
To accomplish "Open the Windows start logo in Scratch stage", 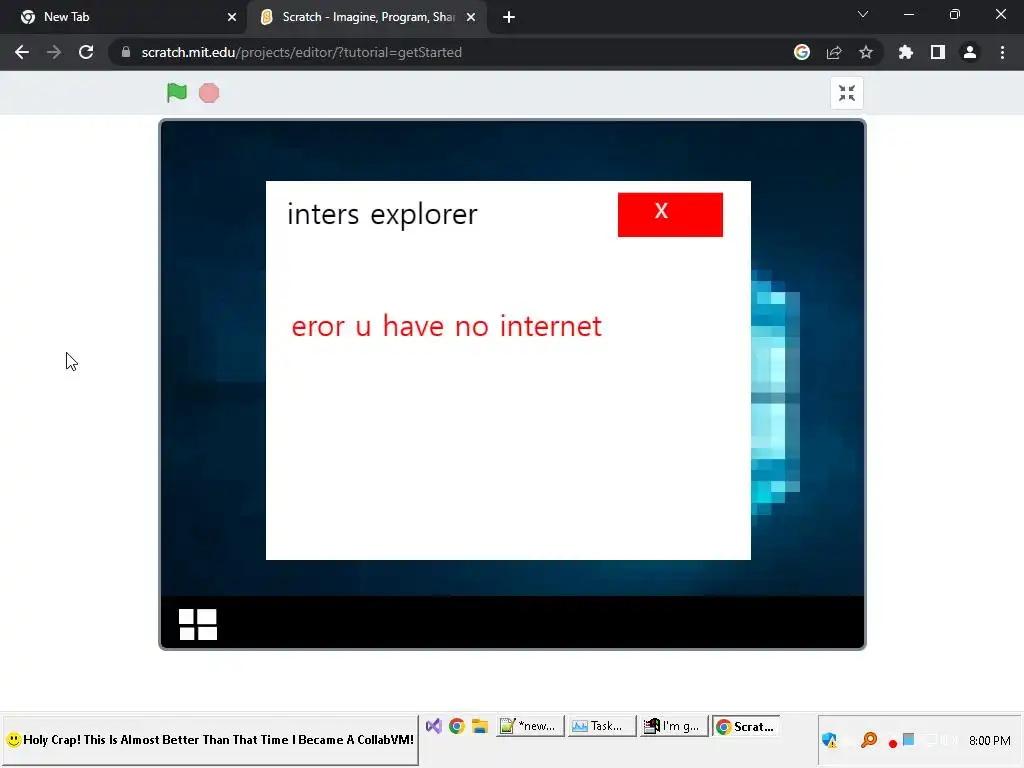I will point(198,624).
